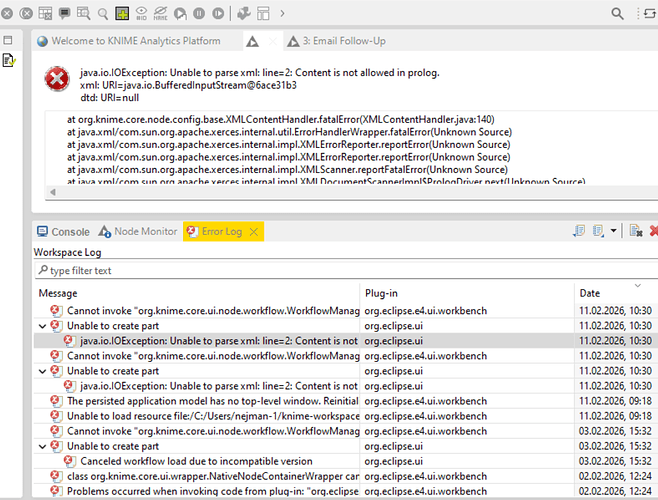The width and height of the screenshot is (658, 500).
Task: Toggle the hide node names icon
Action: [x=160, y=13]
